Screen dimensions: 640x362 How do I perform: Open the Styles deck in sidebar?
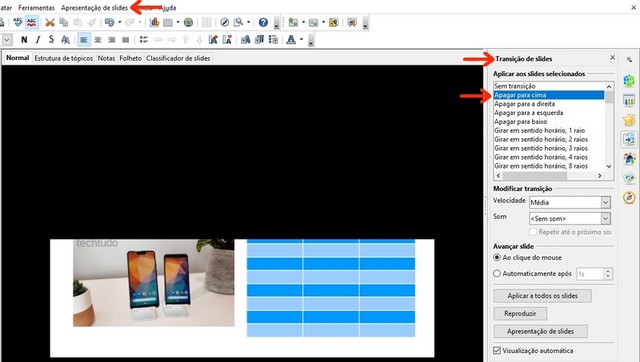pyautogui.click(x=629, y=158)
